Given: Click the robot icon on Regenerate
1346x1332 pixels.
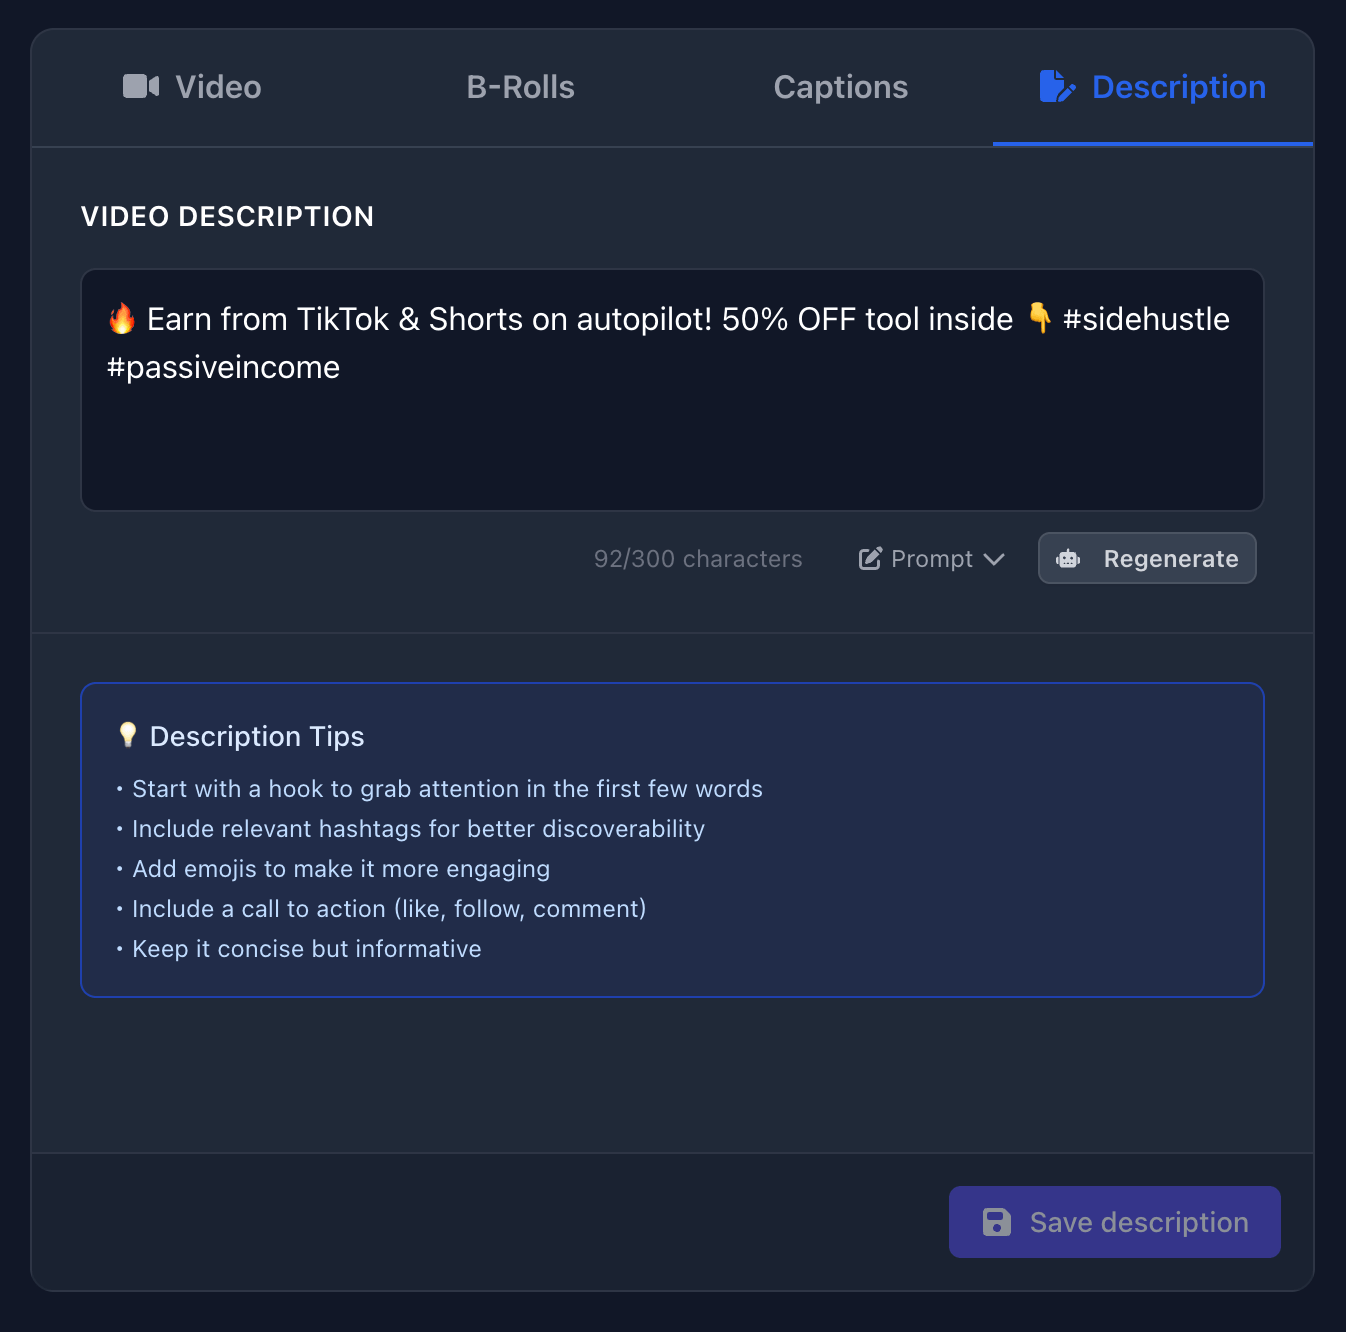Looking at the screenshot, I should click(x=1068, y=559).
